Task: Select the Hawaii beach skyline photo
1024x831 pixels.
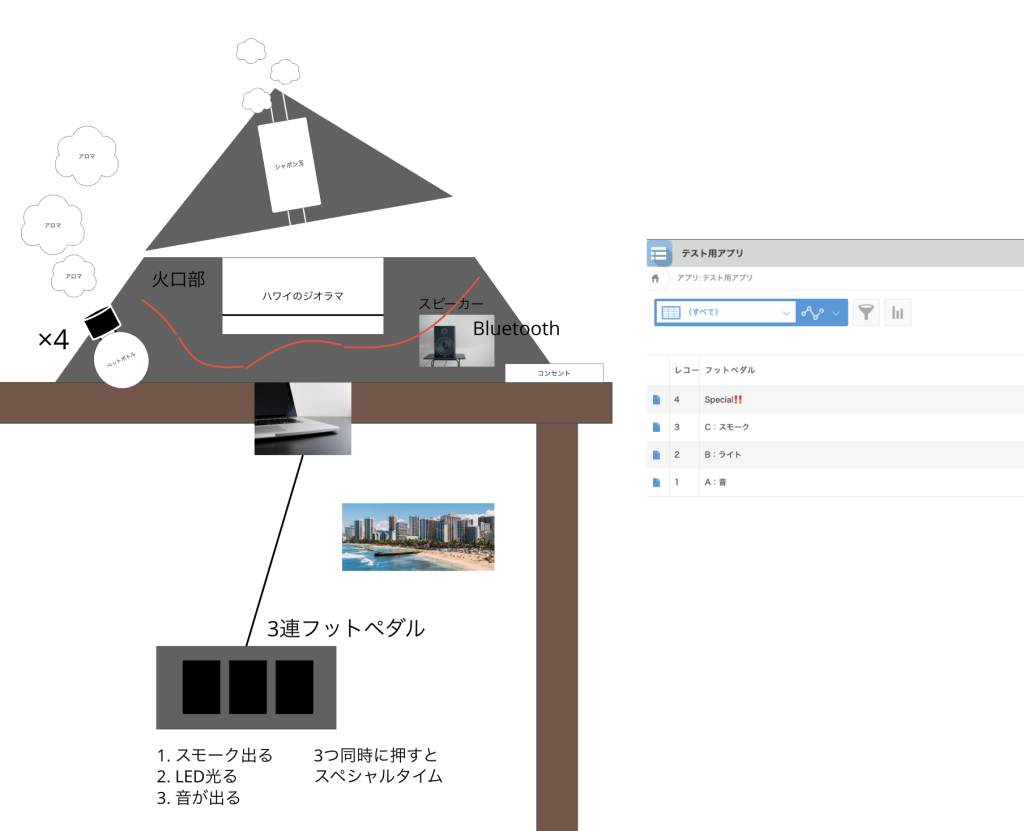Action: [x=418, y=537]
